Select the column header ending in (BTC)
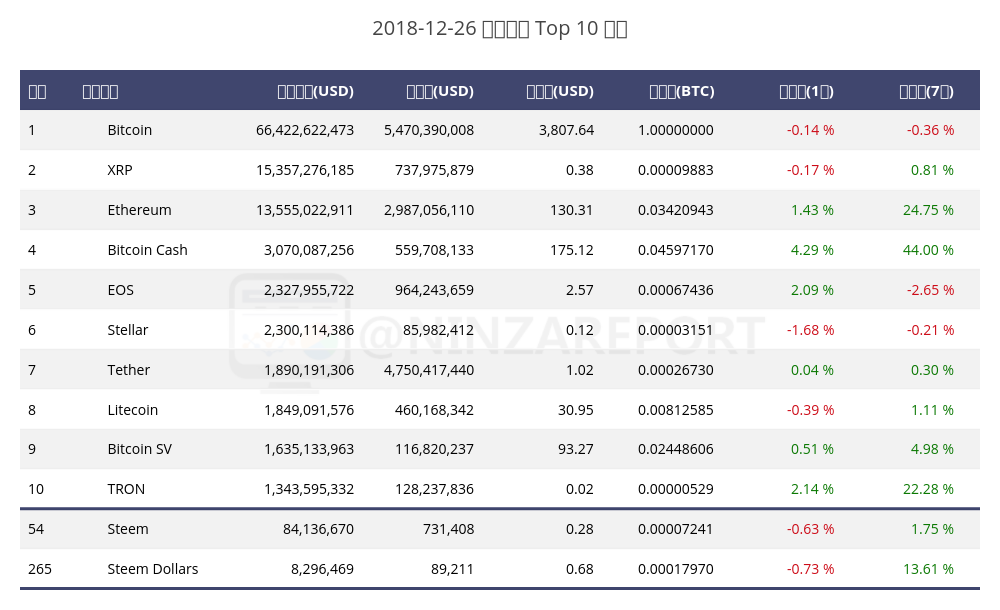This screenshot has width=1000, height=610. click(x=682, y=91)
